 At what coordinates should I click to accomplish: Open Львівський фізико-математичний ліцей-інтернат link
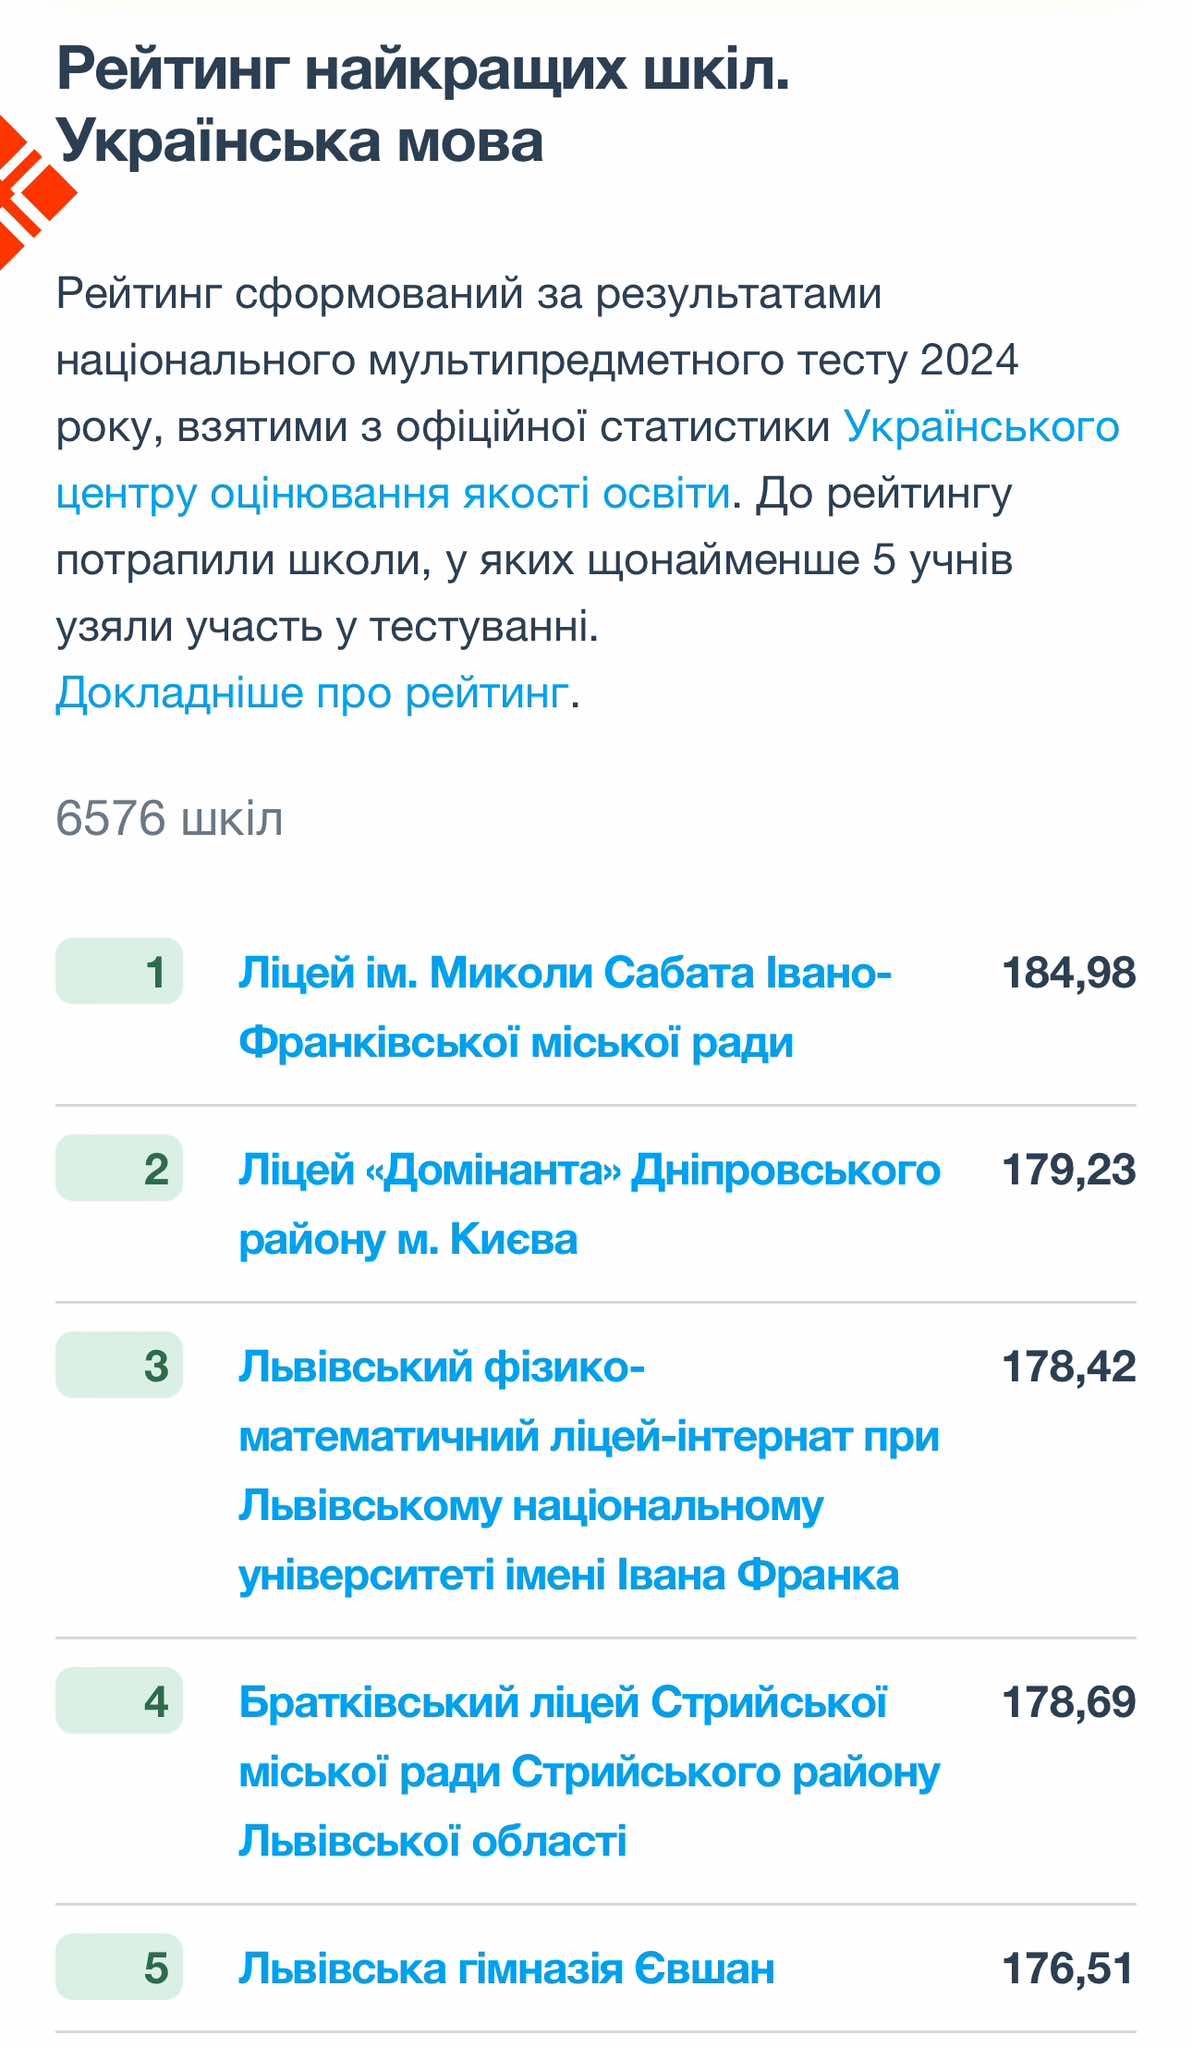[x=589, y=1469]
